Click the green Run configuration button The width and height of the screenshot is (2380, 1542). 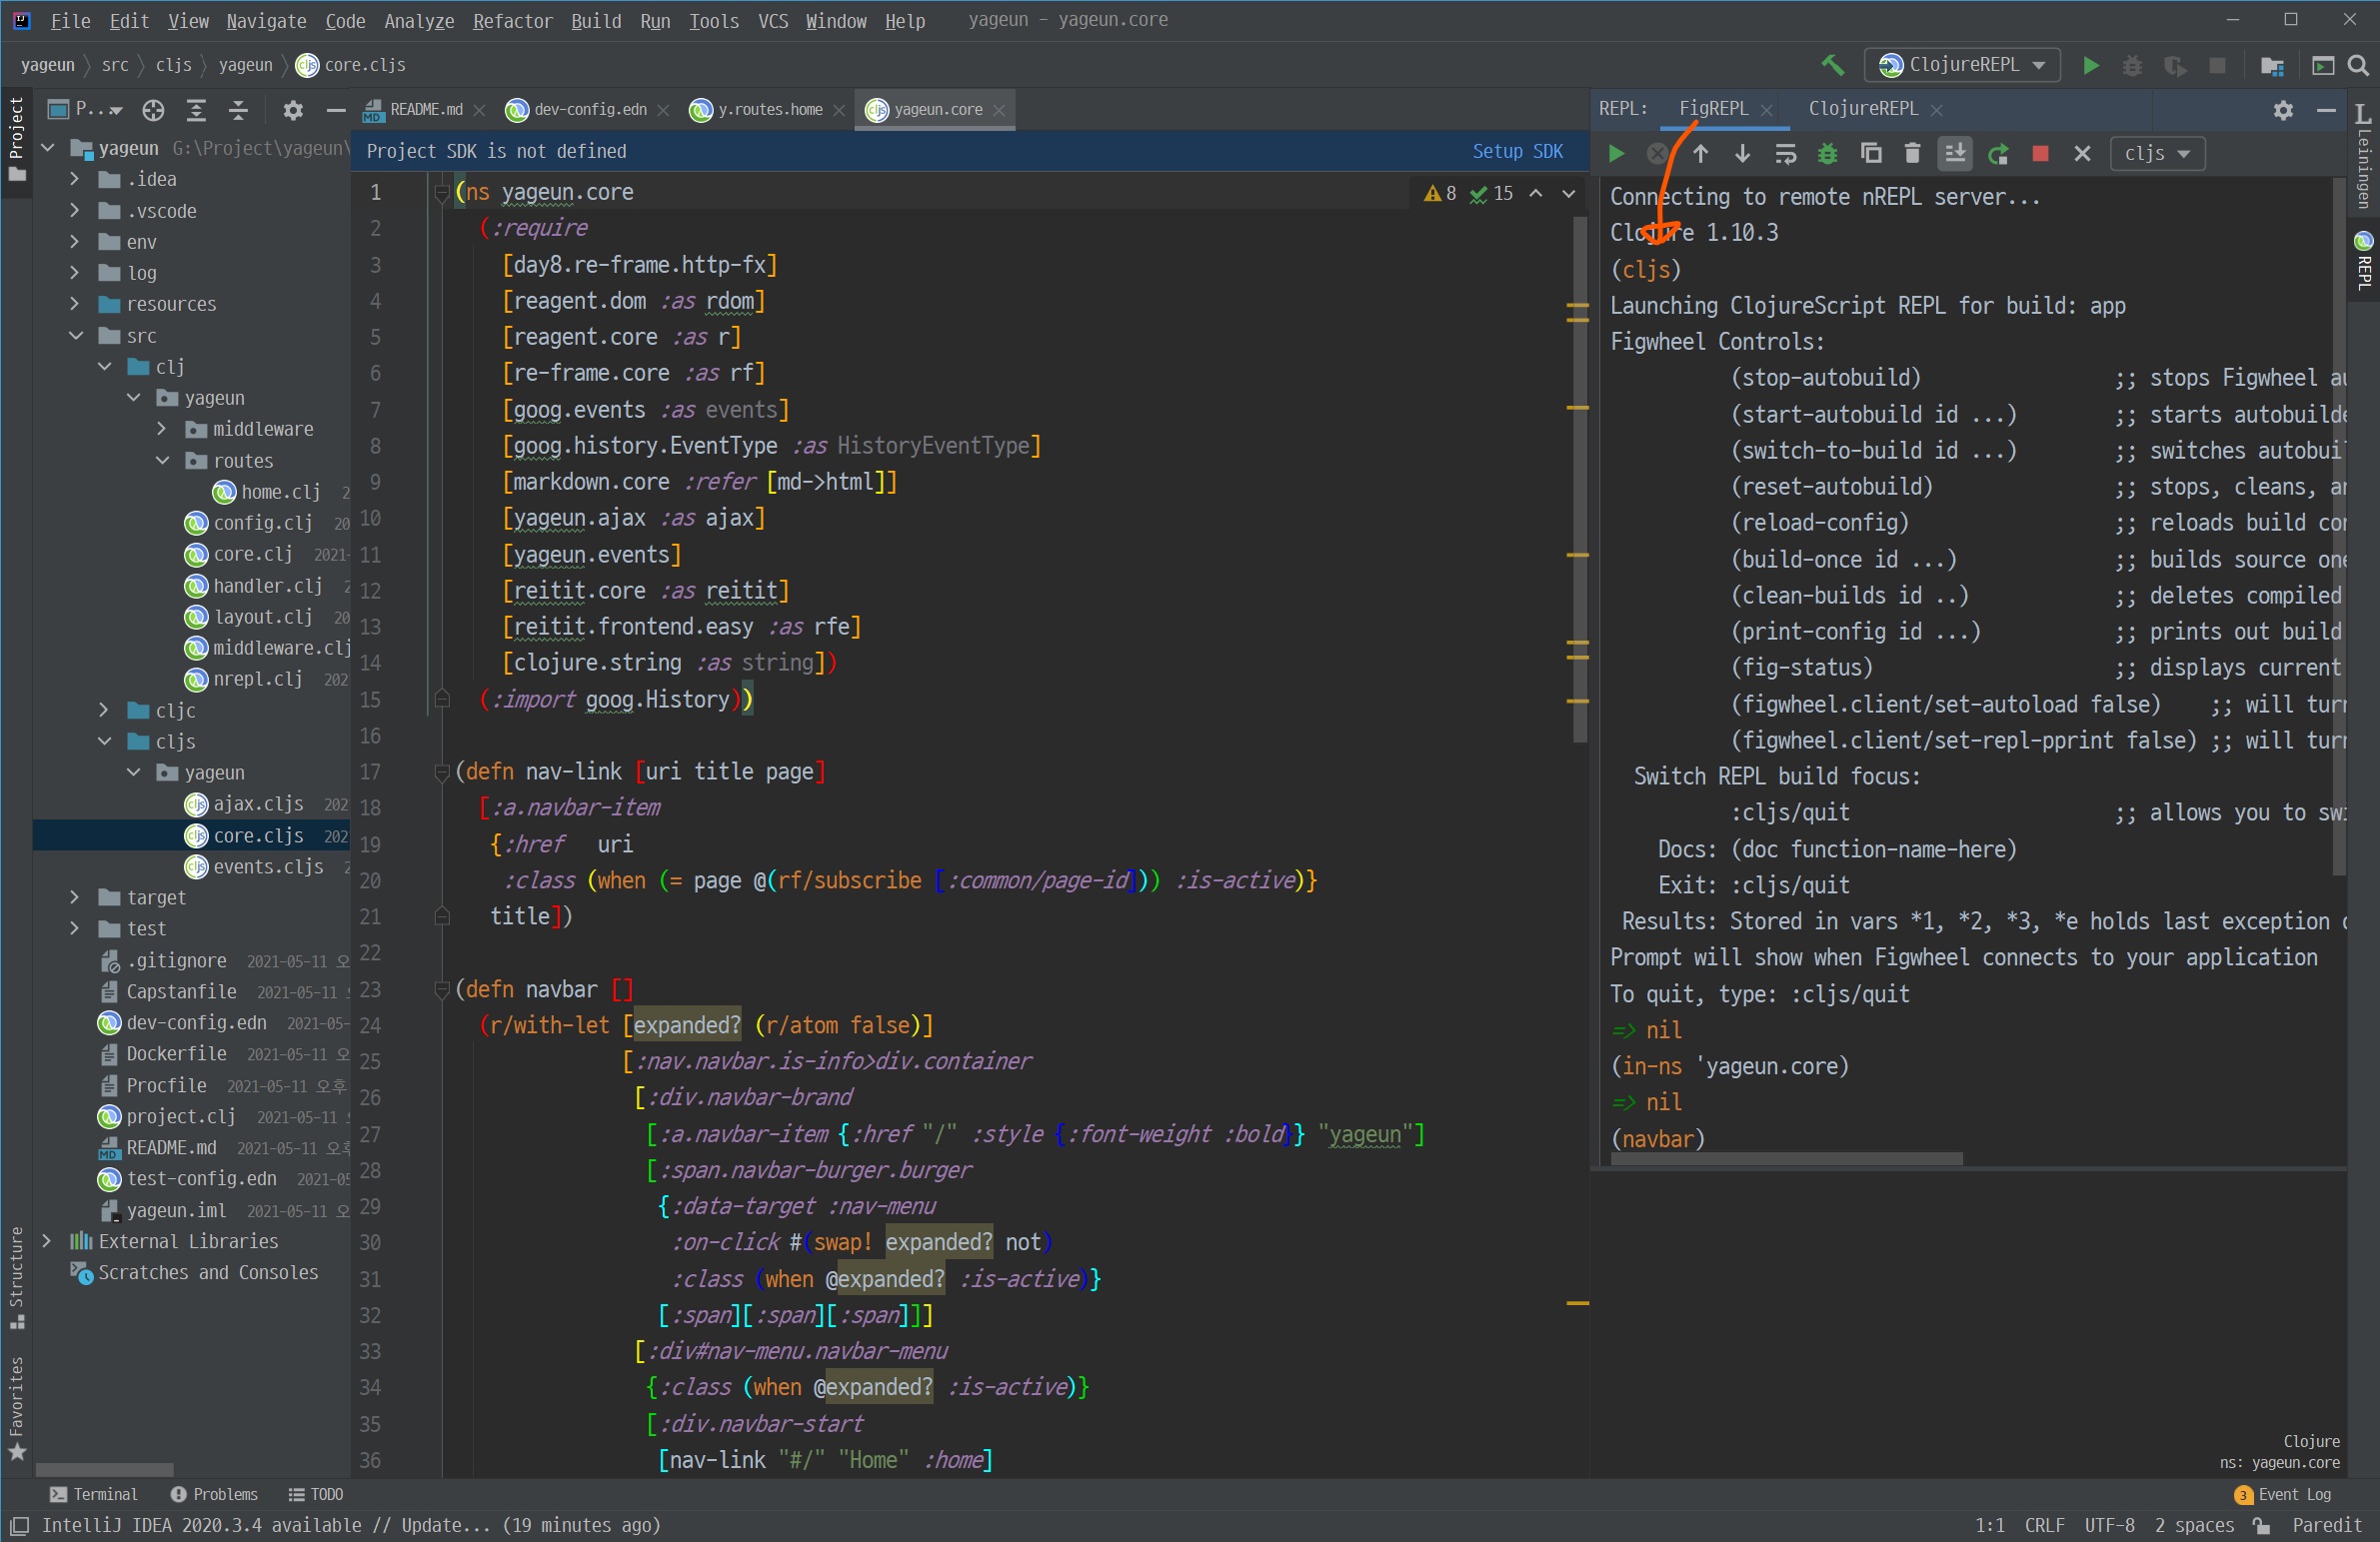coord(2090,65)
